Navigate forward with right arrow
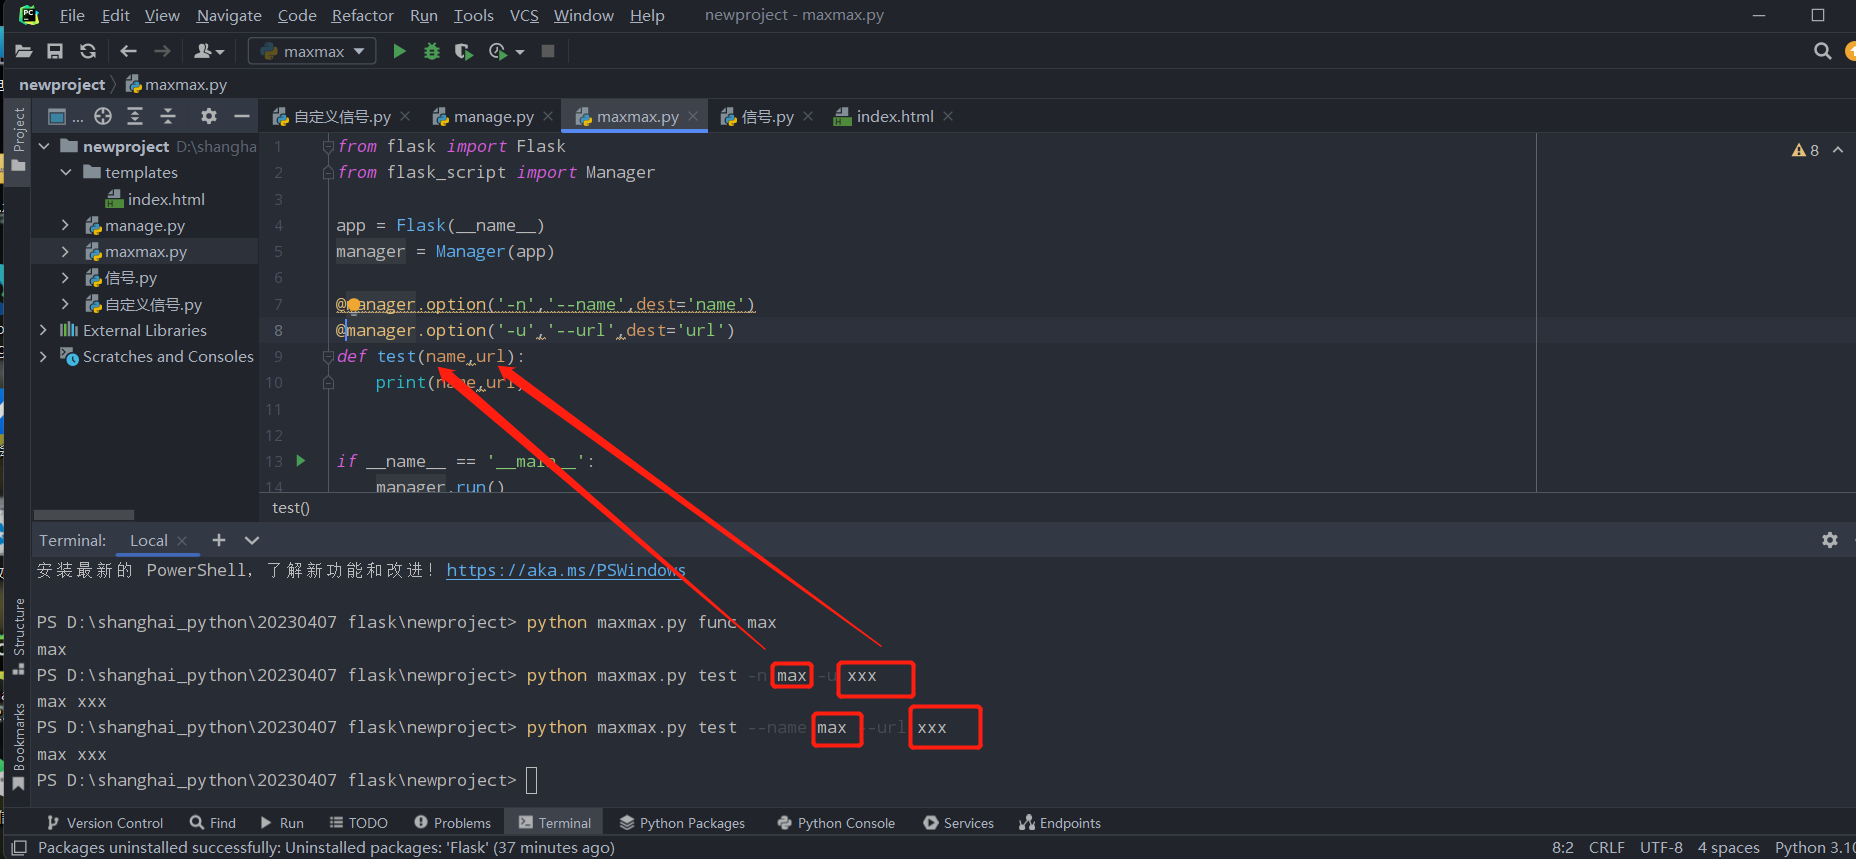1856x859 pixels. pos(162,51)
